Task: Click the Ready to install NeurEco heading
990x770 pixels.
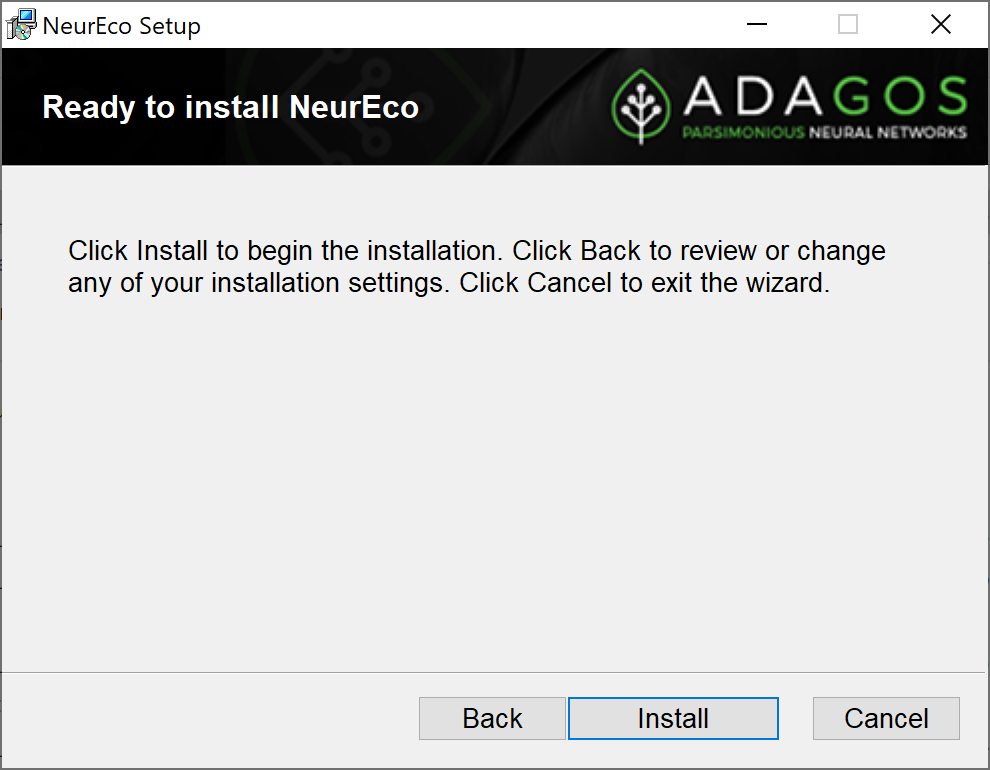Action: click(x=230, y=107)
